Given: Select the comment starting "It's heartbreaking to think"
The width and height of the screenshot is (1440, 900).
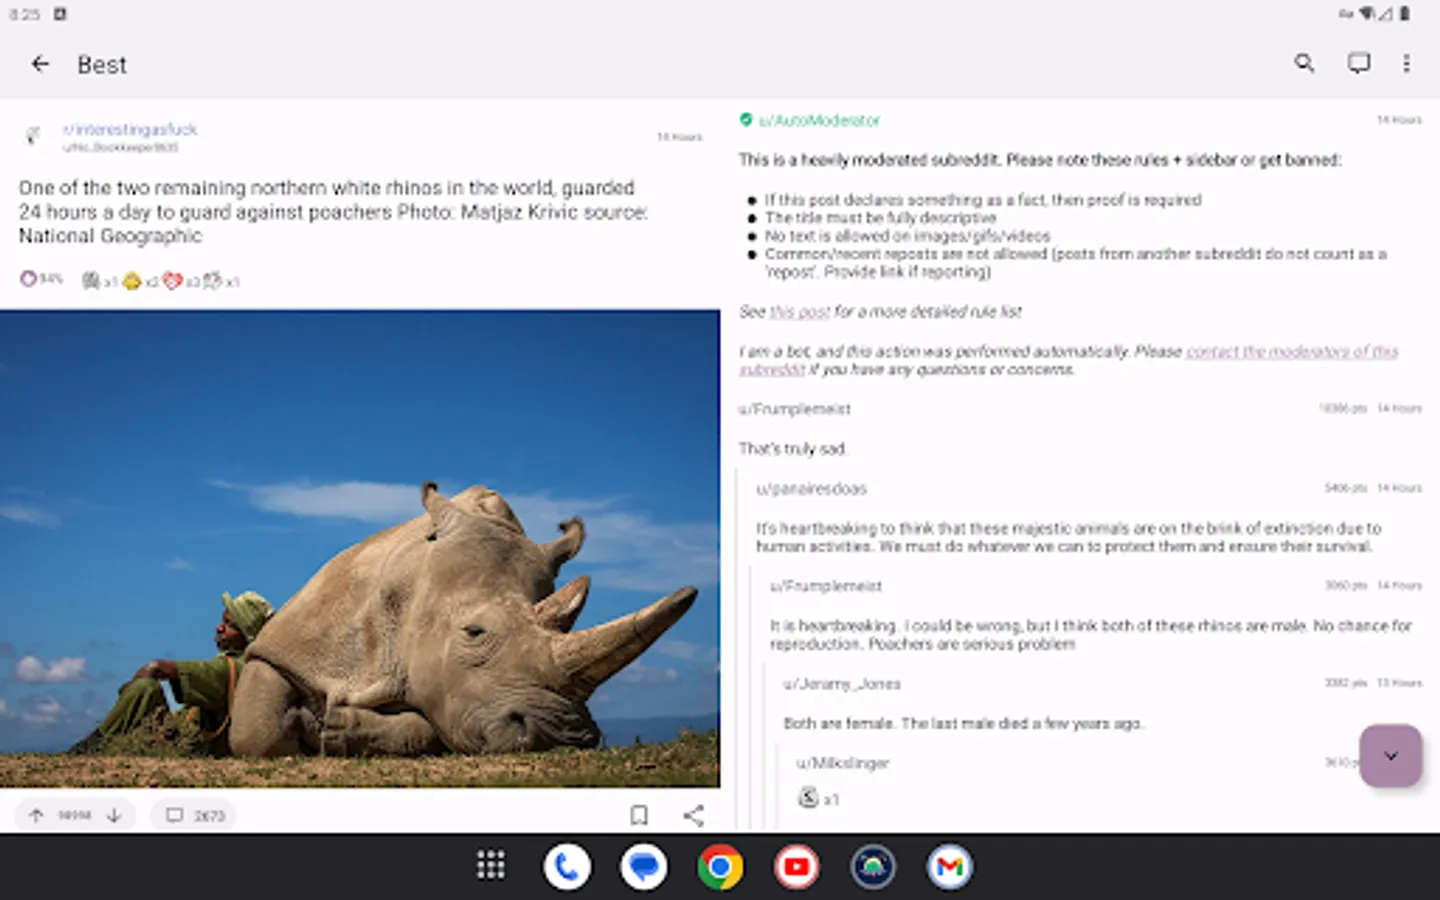Looking at the screenshot, I should [1068, 537].
